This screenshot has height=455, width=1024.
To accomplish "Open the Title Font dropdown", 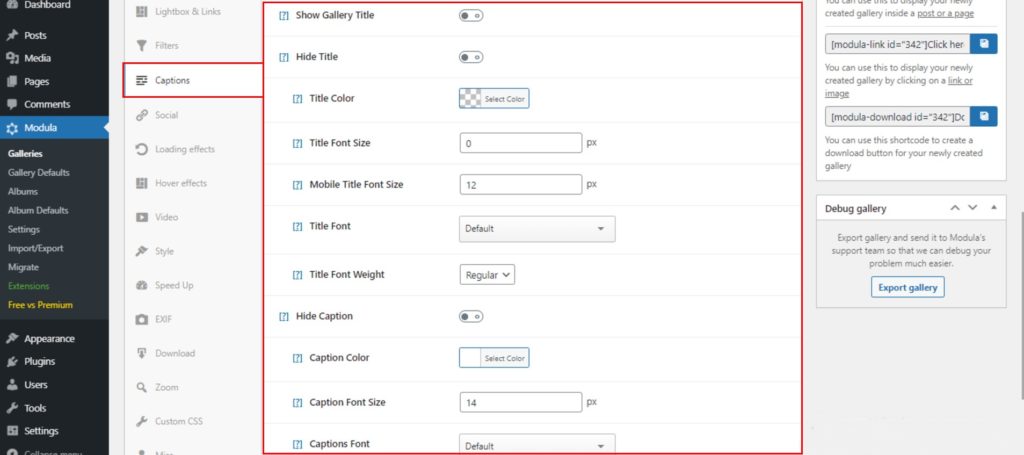I will coord(536,229).
